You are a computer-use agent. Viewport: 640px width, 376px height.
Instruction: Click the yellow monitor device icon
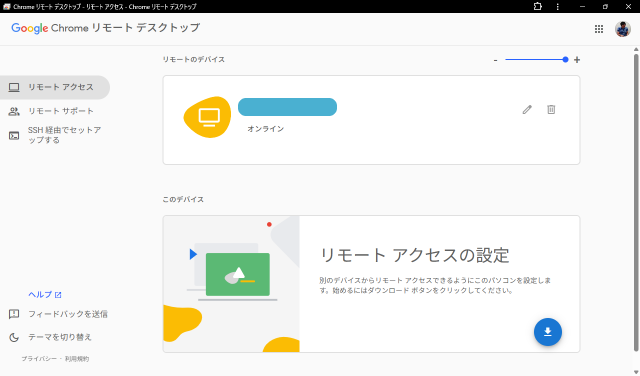pyautogui.click(x=208, y=117)
